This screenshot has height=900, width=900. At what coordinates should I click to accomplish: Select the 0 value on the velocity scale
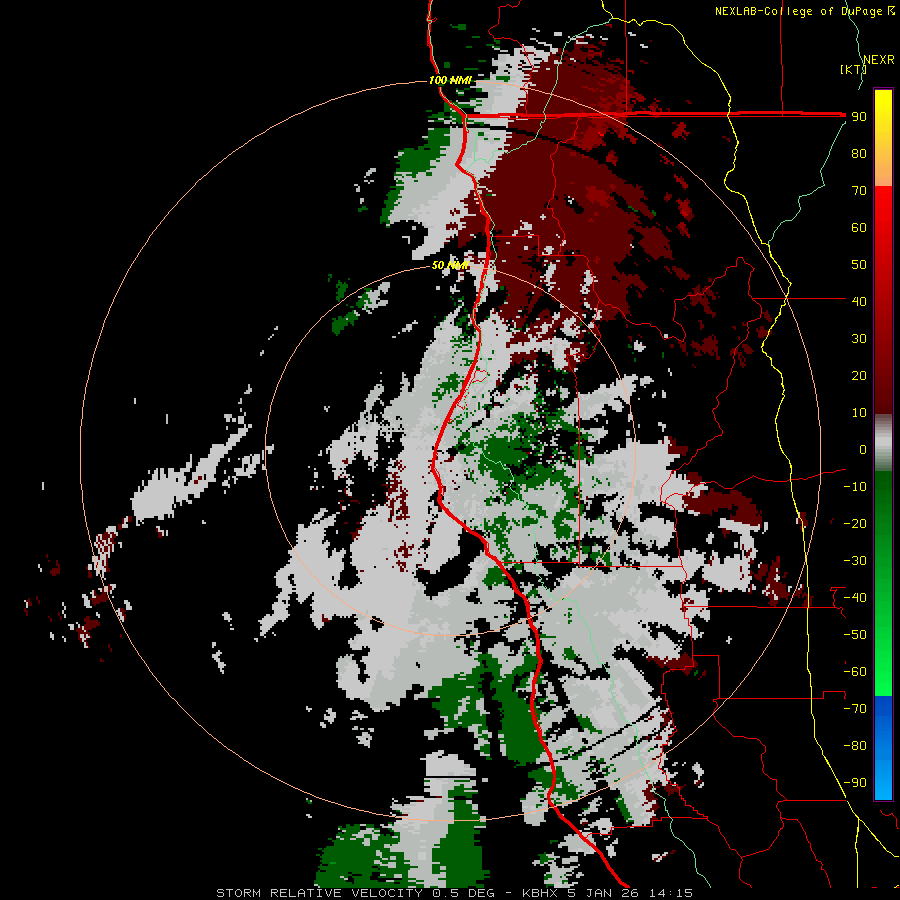point(863,449)
